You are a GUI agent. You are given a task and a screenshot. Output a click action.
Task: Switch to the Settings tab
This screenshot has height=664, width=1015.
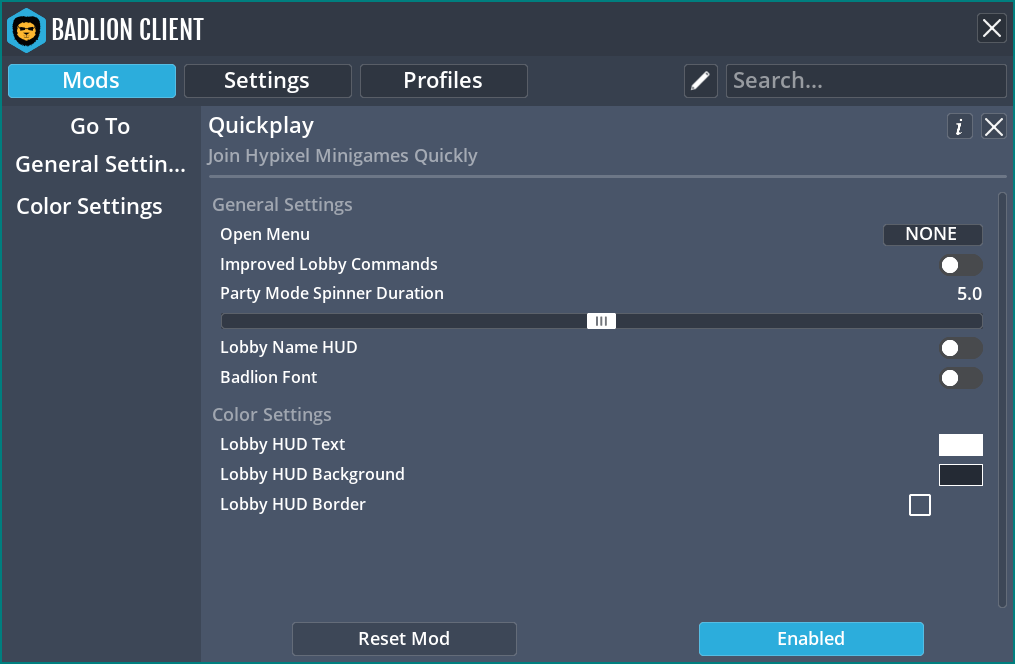point(267,80)
